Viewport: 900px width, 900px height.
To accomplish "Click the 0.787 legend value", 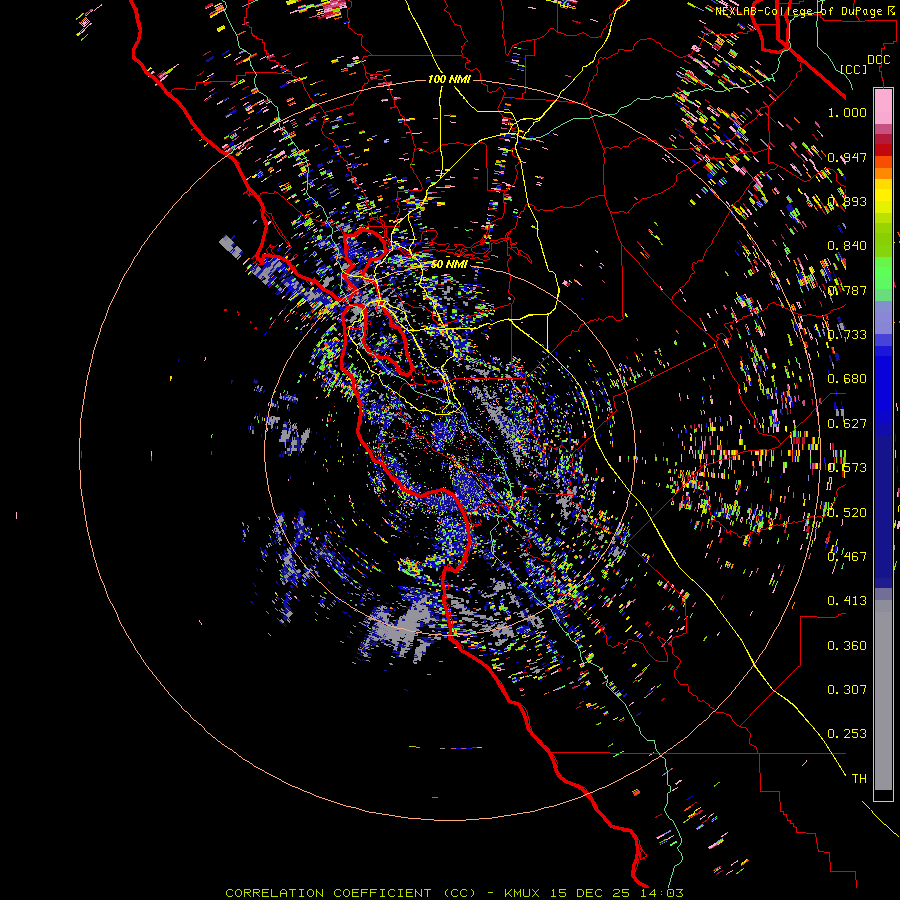I will click(847, 290).
